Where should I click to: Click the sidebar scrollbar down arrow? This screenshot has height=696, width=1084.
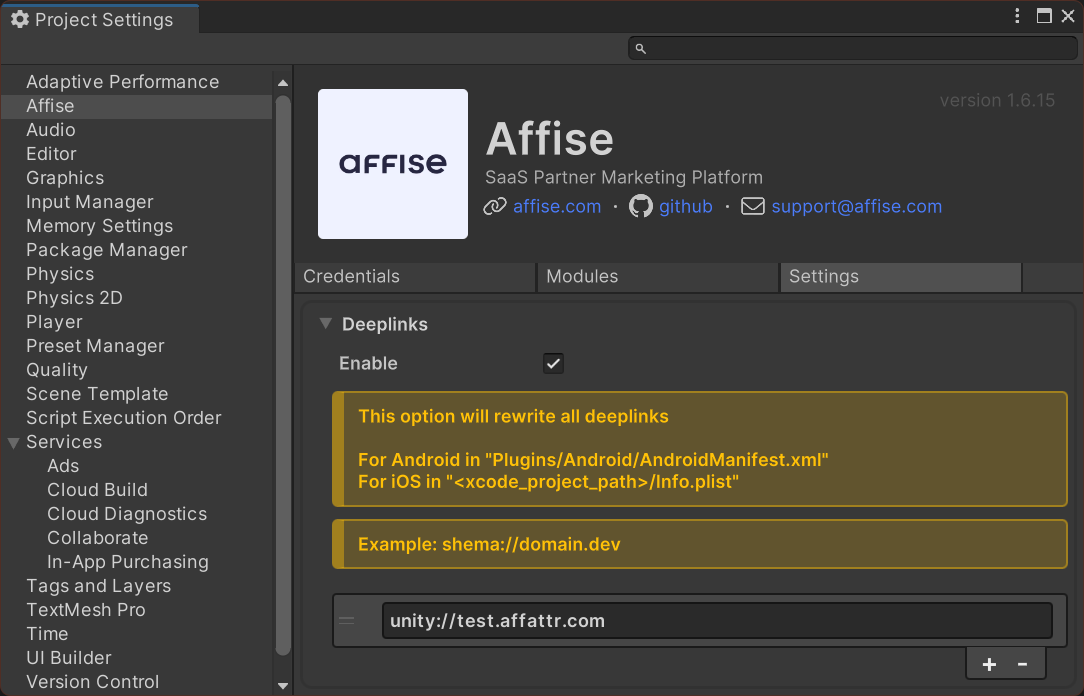pos(282,687)
